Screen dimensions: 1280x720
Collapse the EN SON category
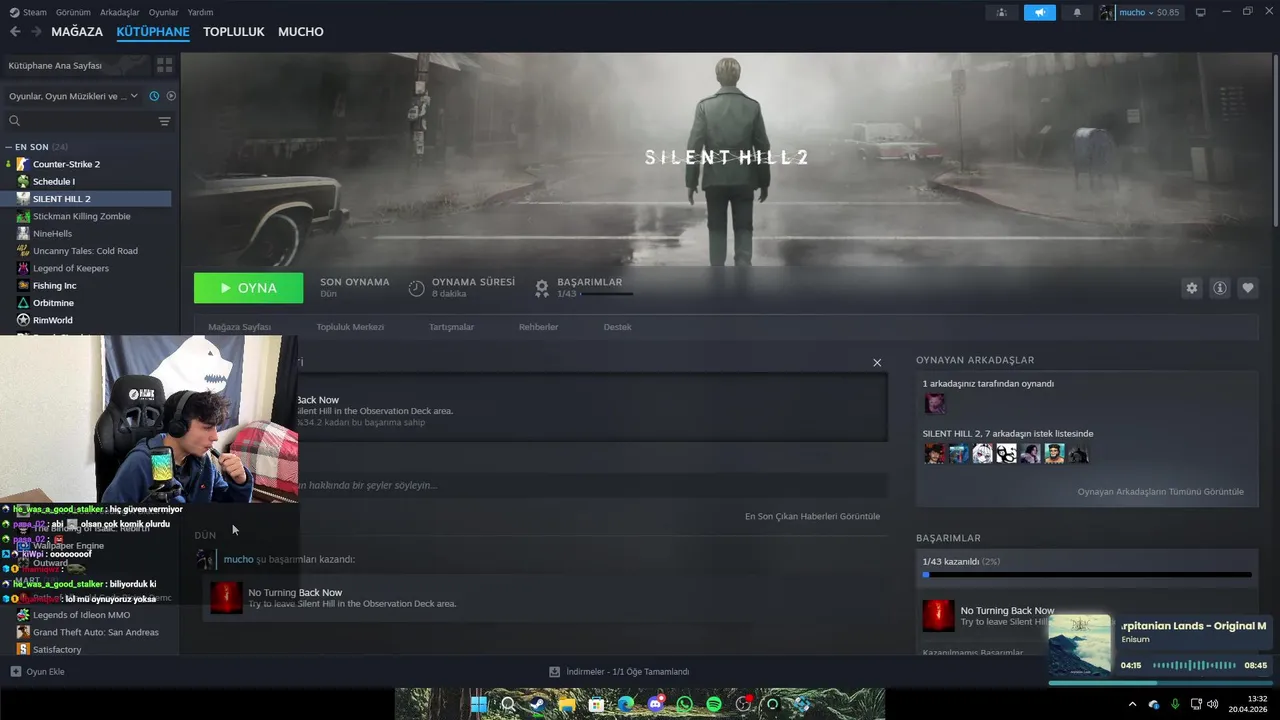(x=8, y=147)
